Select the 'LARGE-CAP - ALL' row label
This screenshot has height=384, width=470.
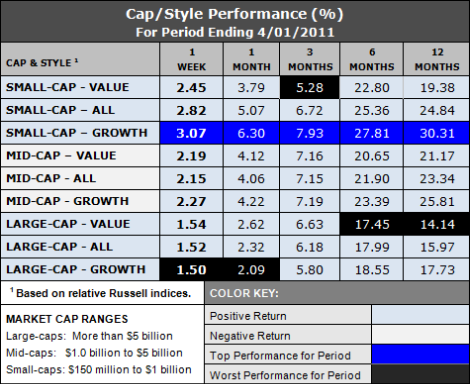(59, 246)
